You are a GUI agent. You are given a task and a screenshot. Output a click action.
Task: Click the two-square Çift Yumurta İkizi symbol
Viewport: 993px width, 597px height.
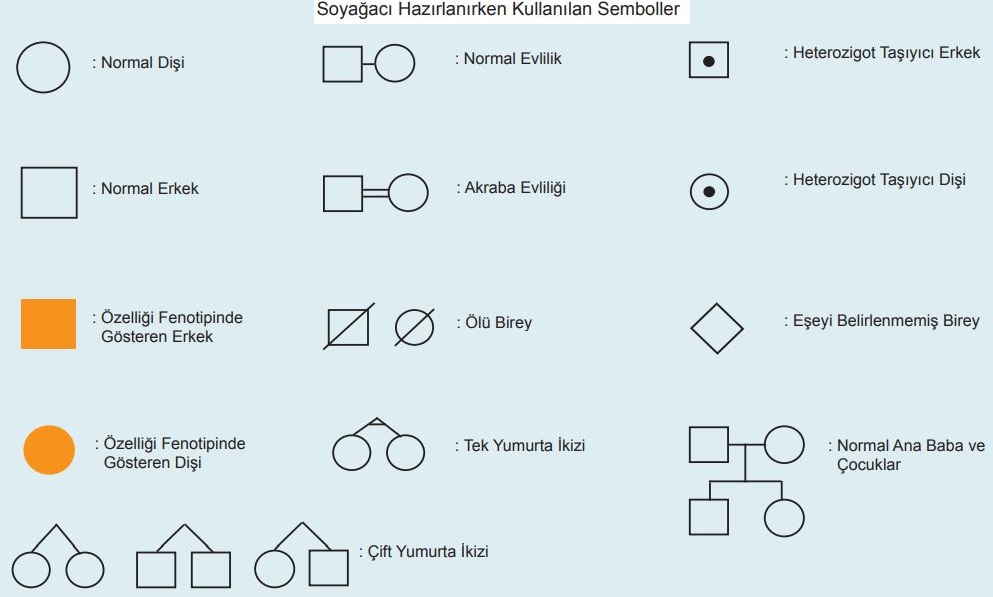(184, 556)
